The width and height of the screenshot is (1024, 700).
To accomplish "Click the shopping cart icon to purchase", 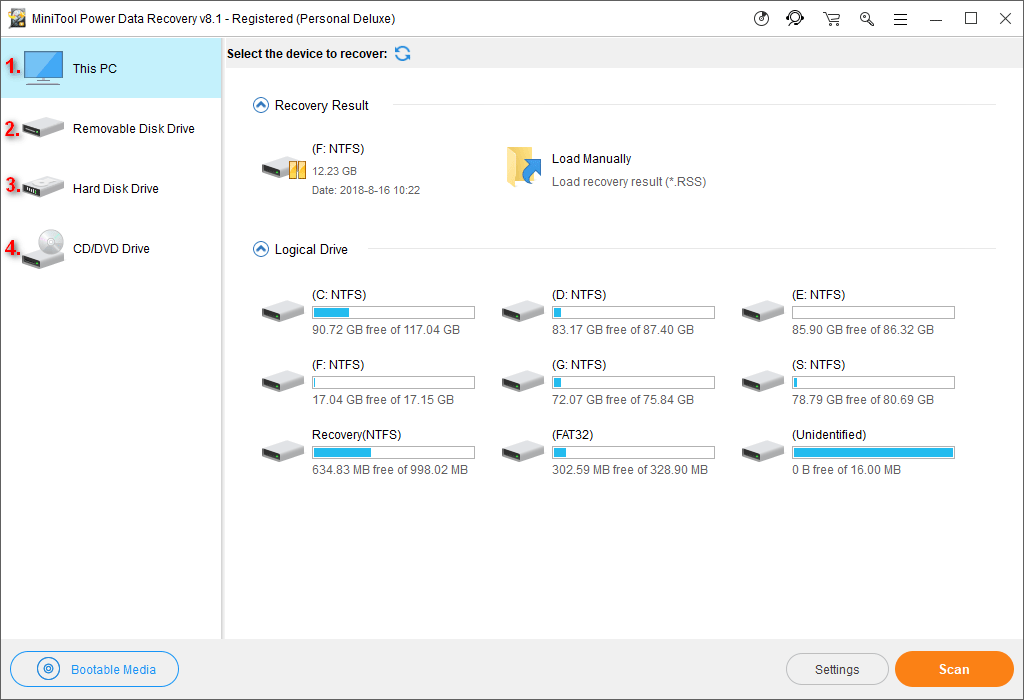I will point(831,18).
